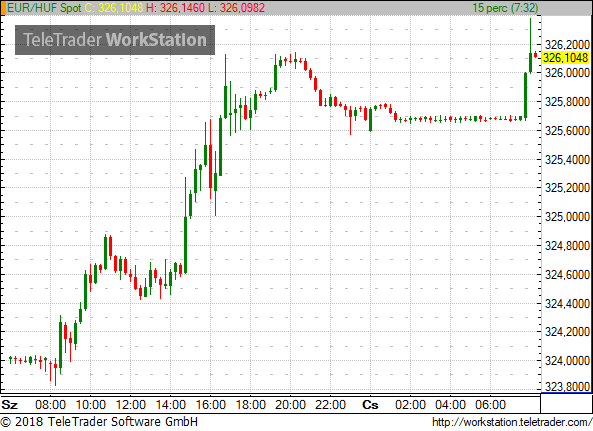The image size is (593, 431).
Task: Click the 325,0000 price axis label
Action: [567, 217]
